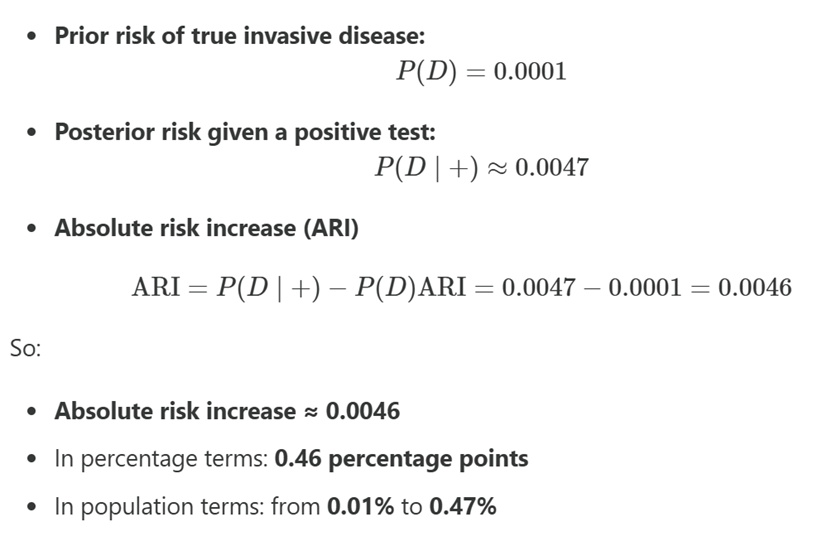Screen dimensions: 827x551
Task: Click the "Posterior risk given a positive test" heading
Action: click(x=244, y=132)
